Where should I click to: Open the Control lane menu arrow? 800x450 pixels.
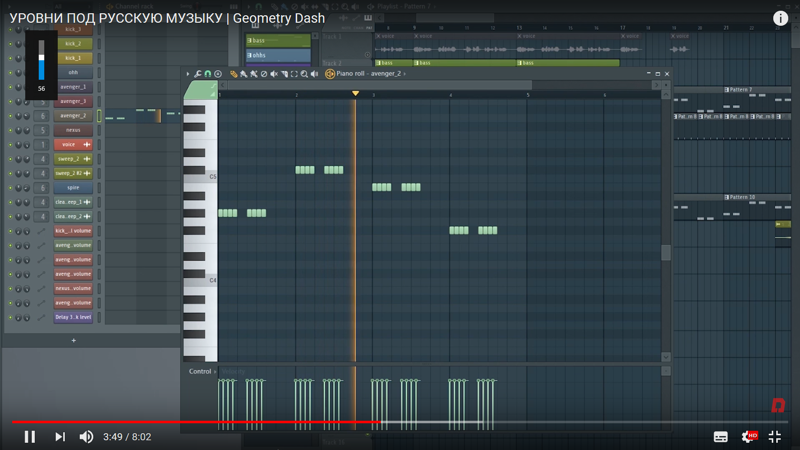[215, 371]
